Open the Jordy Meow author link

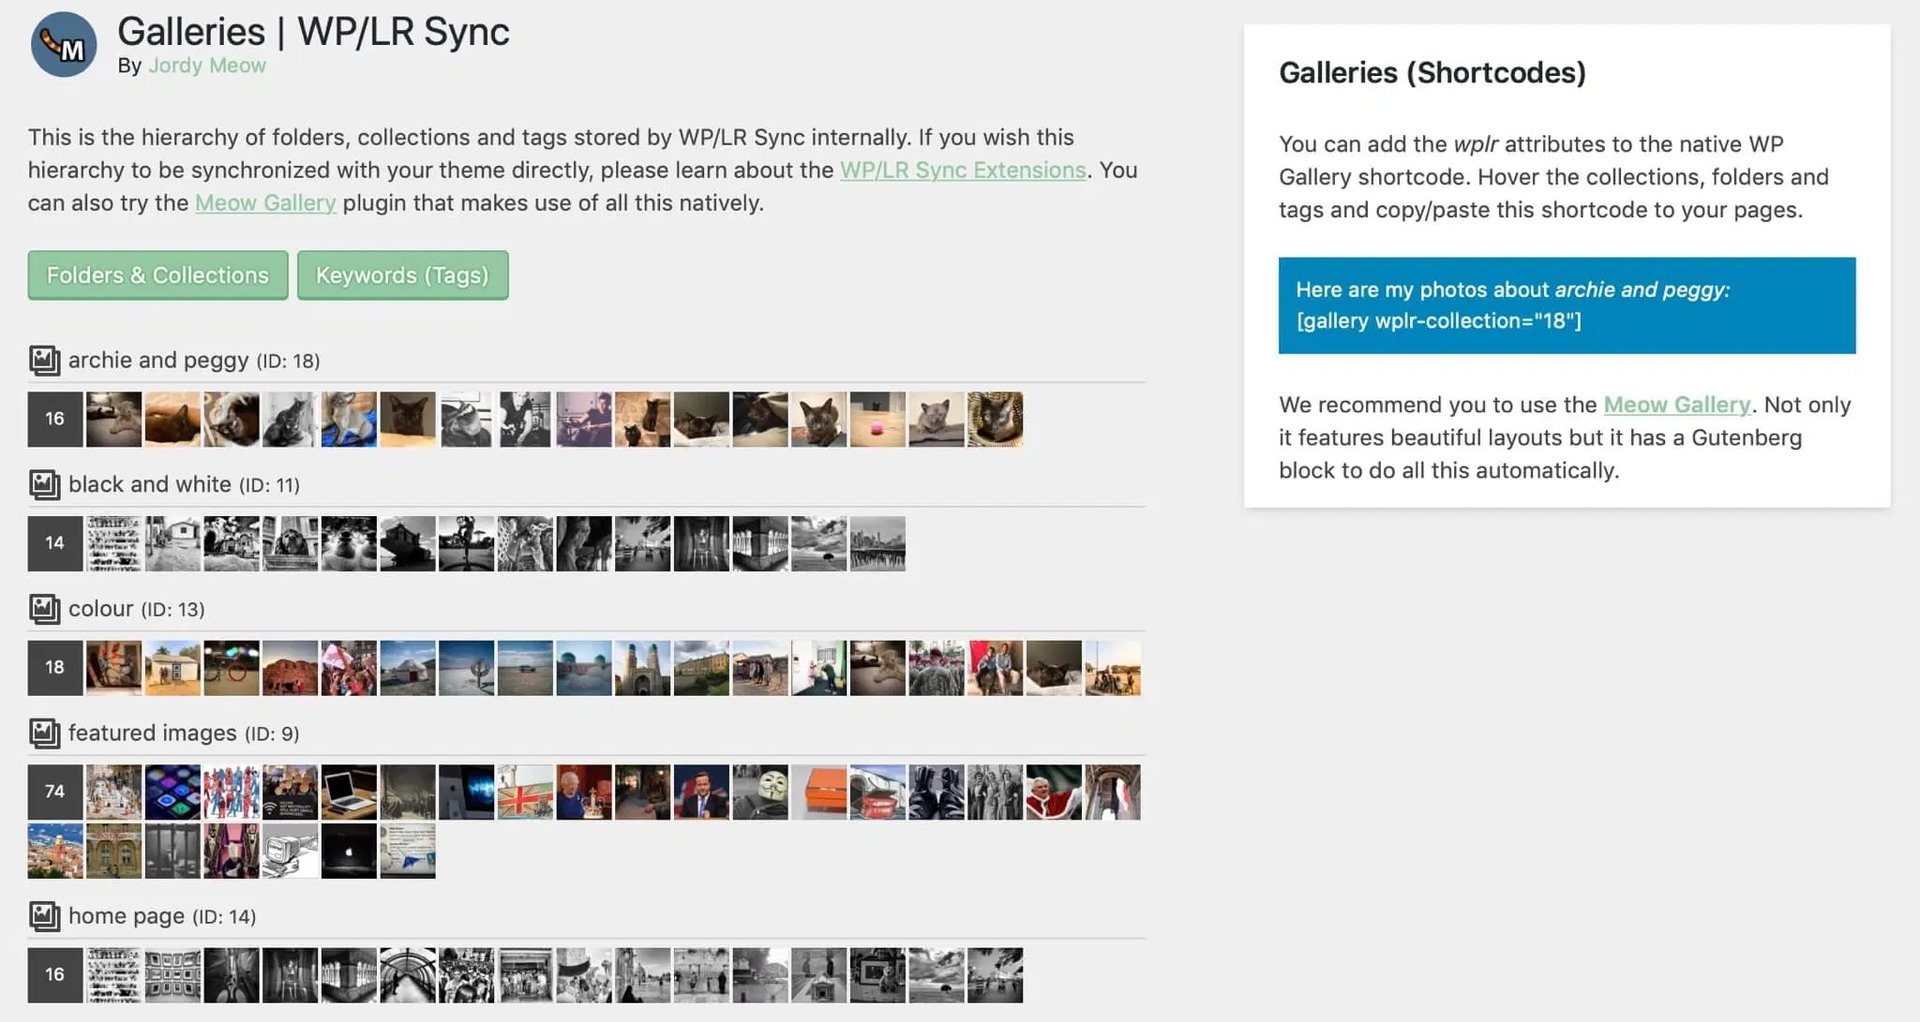[207, 65]
